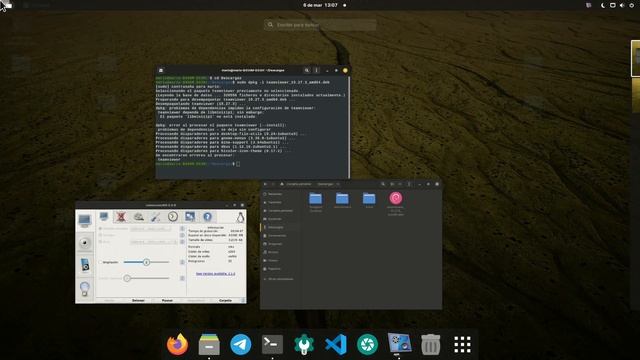Open the tab left of the screwdriver icon

pos(138,217)
